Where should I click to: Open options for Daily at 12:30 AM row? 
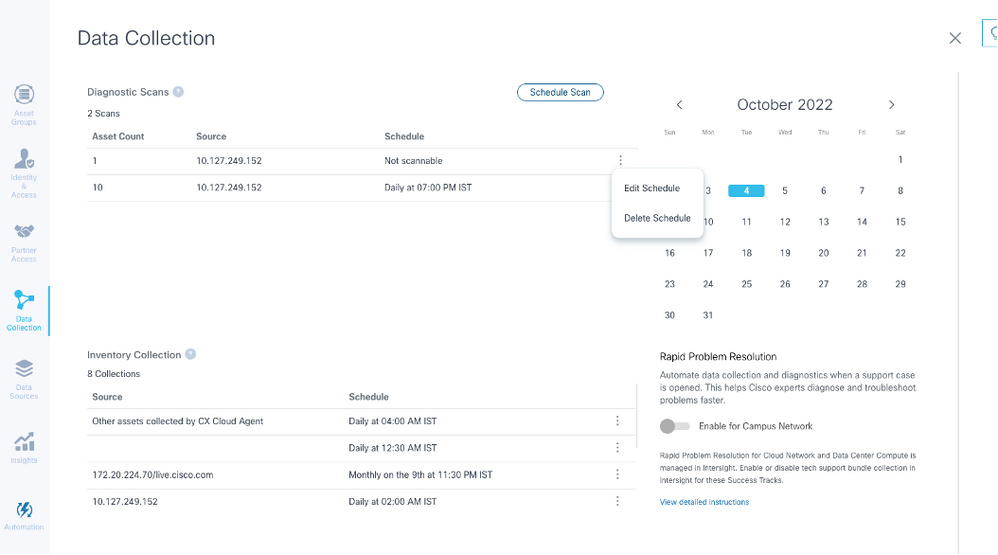click(617, 447)
